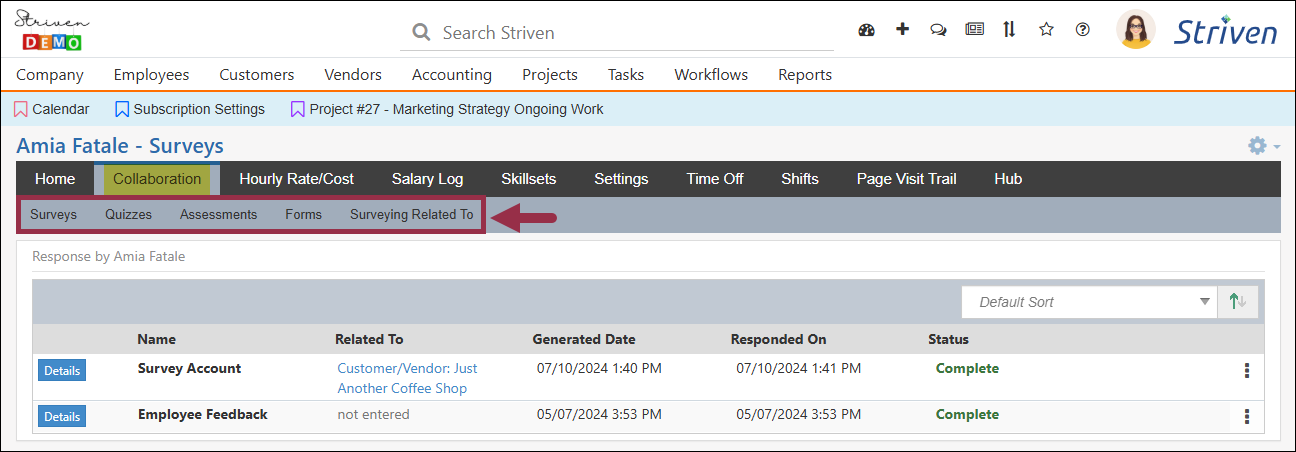This screenshot has width=1296, height=452.
Task: Select the Collaboration tab
Action: 157,179
